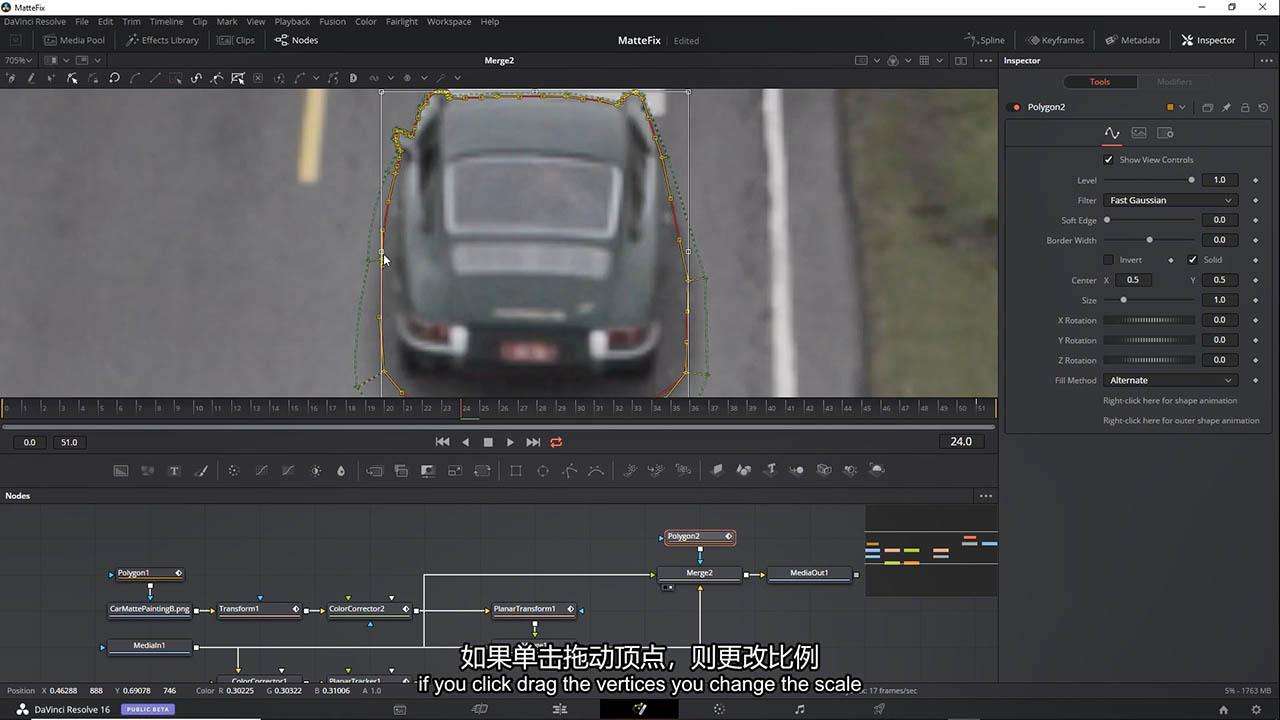Adjust the Size slider
Screen dimensions: 1280x720
1149,300
